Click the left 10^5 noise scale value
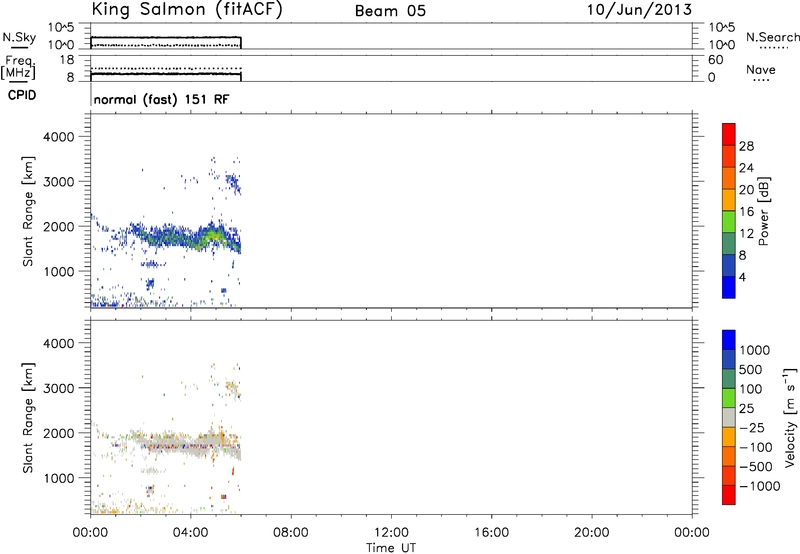Viewport: 800px width, 554px height. click(x=60, y=27)
